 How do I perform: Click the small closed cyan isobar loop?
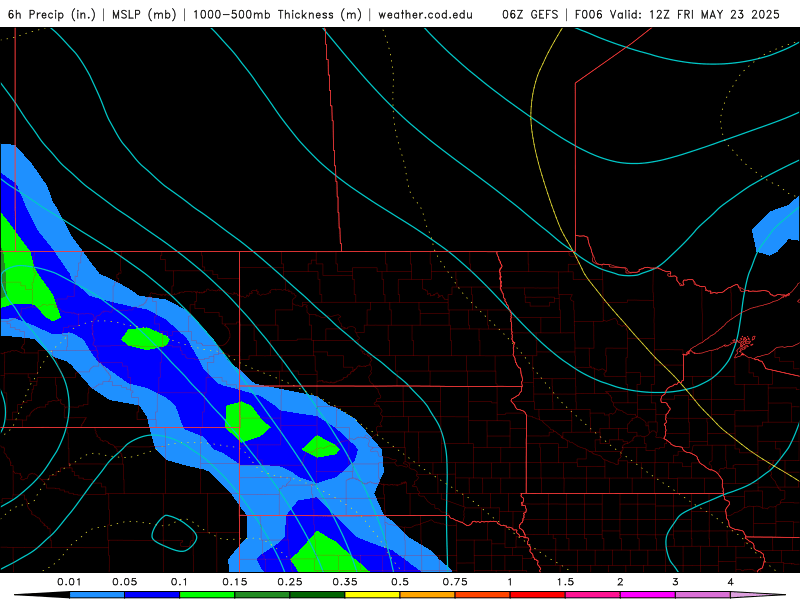(174, 534)
